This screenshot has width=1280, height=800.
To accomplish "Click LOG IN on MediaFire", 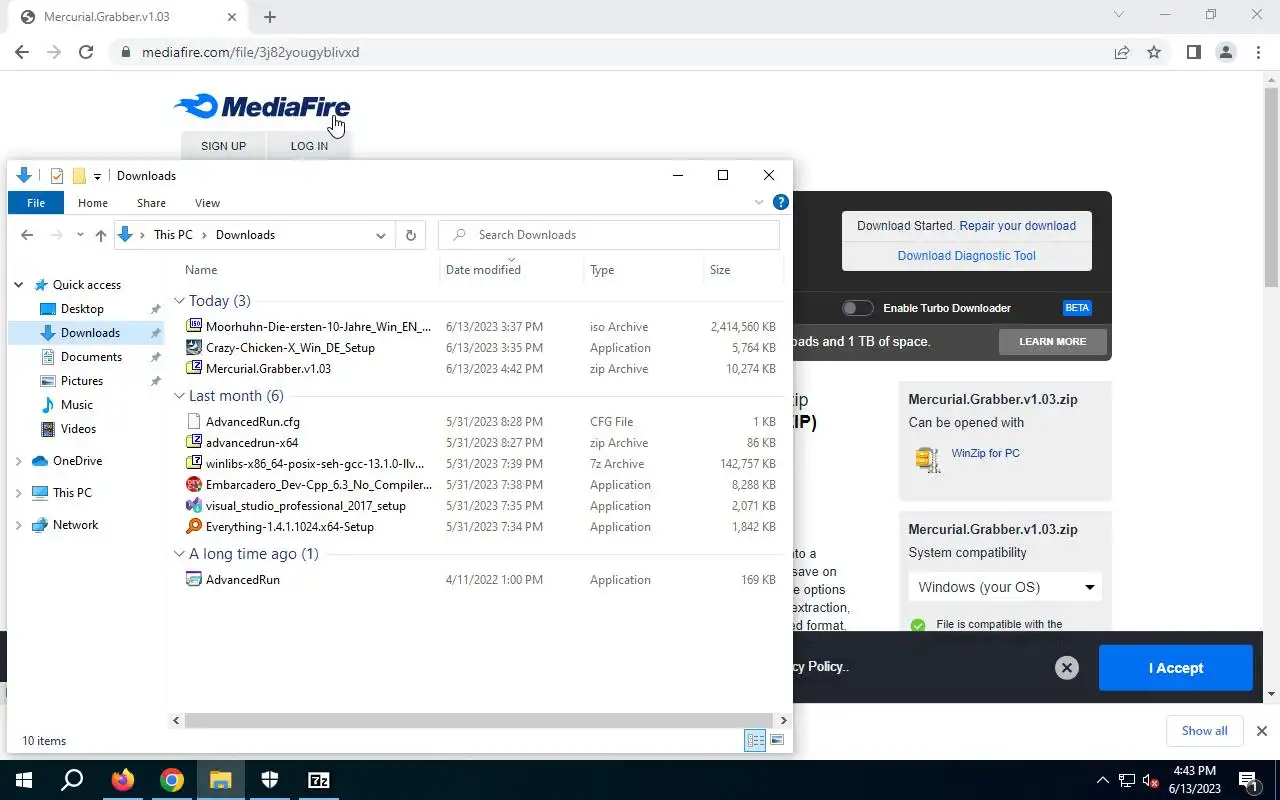I will (309, 146).
